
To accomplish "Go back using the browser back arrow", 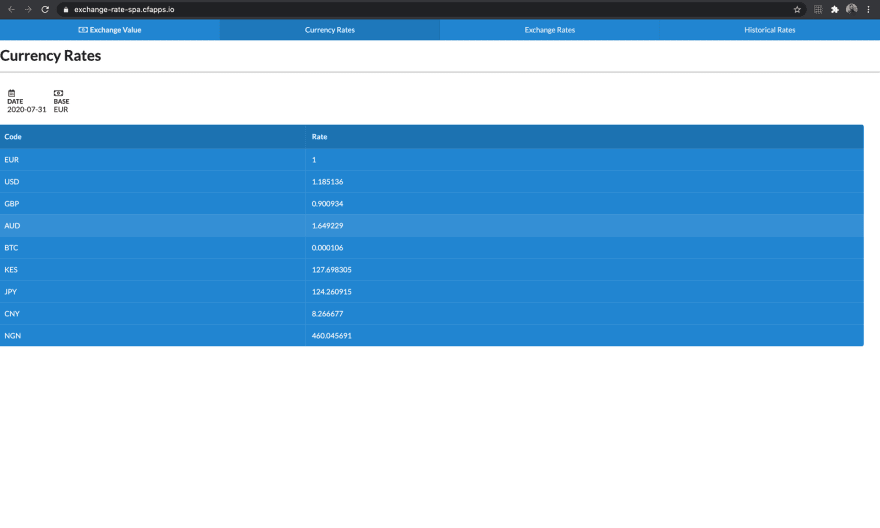I will point(11,10).
